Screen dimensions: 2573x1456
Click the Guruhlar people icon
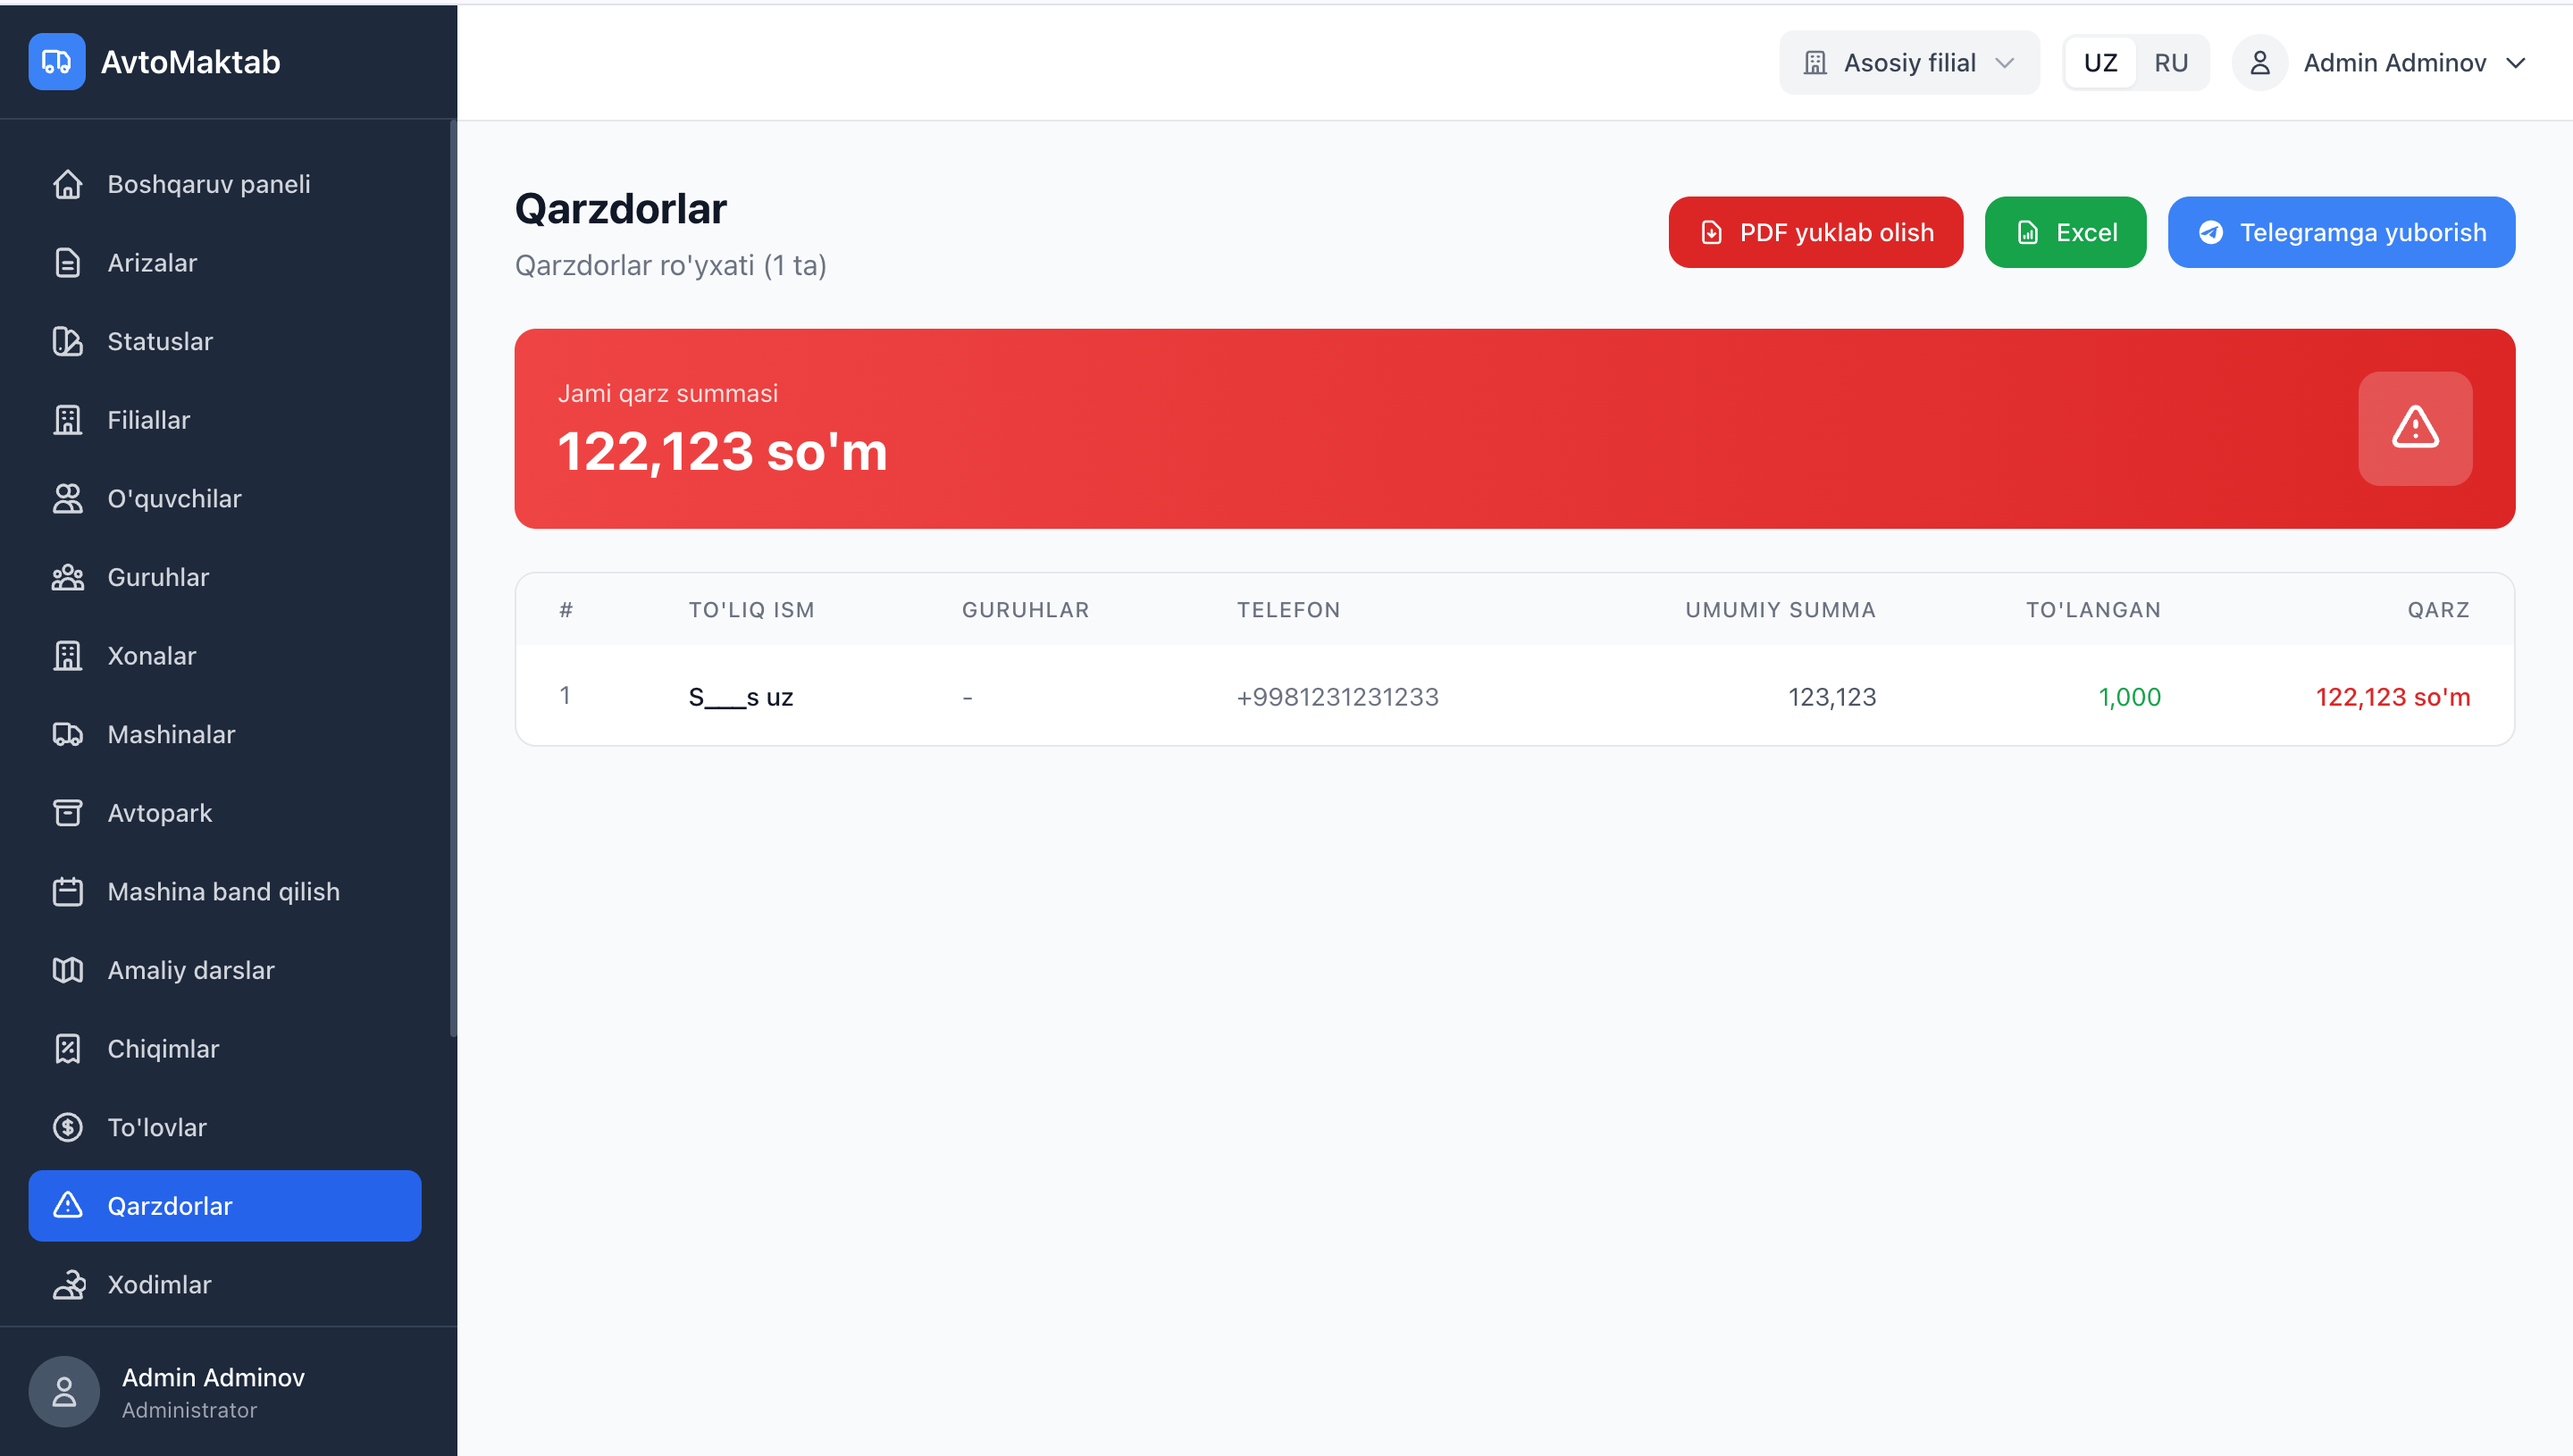pyautogui.click(x=67, y=577)
